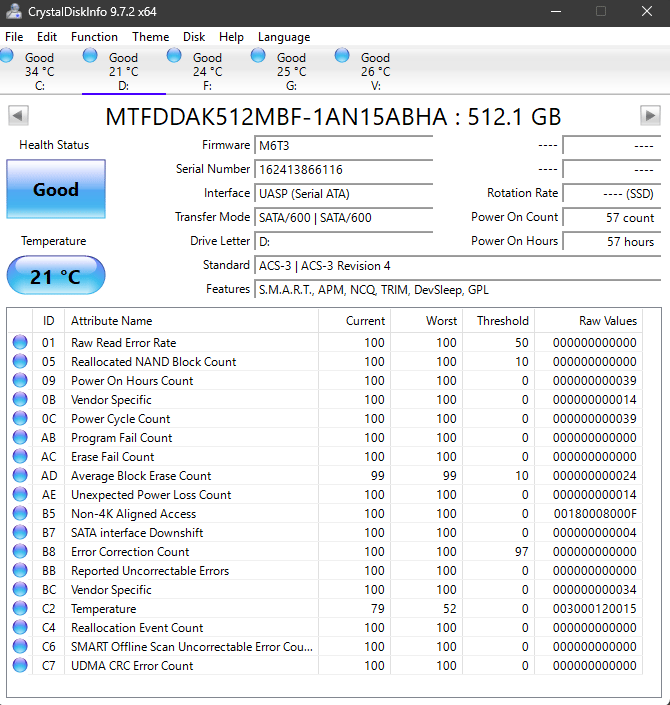Select the G: drive status tab
670x705 pixels.
[291, 71]
